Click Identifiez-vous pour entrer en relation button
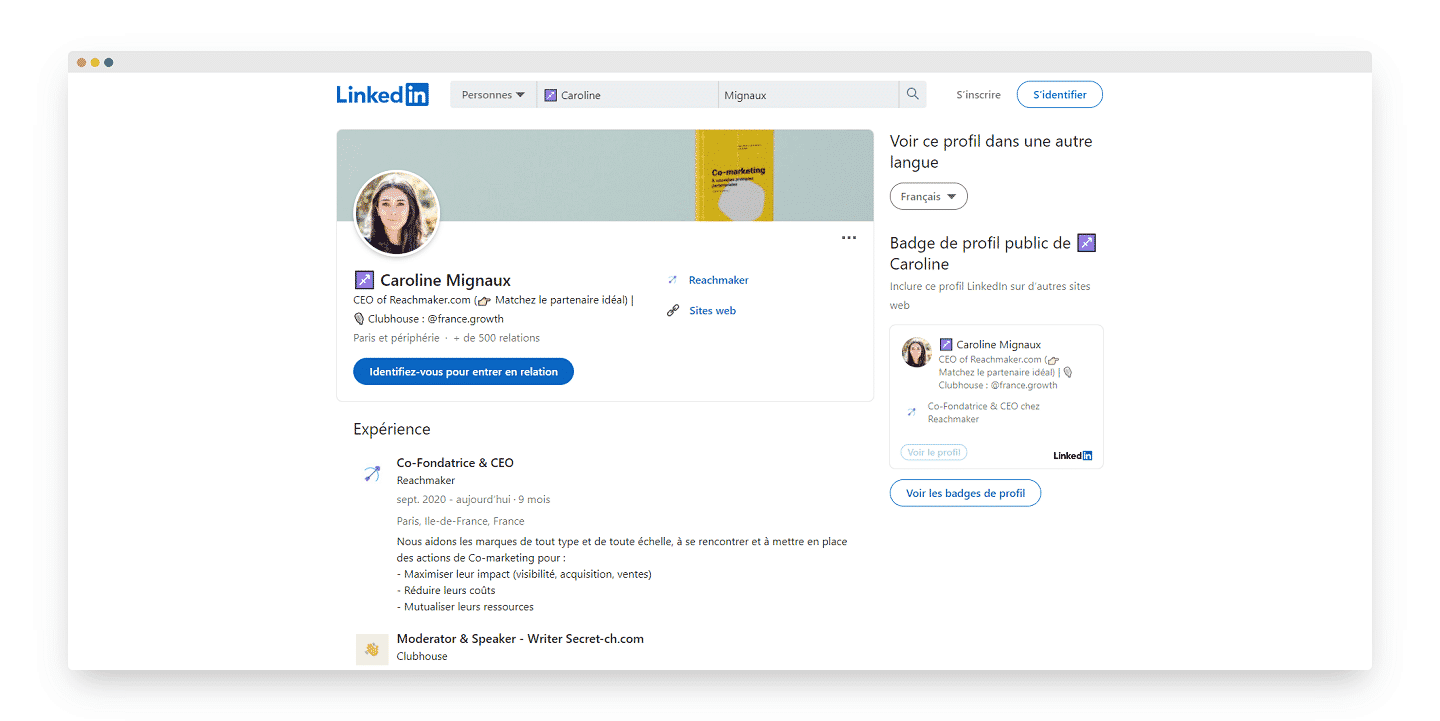 point(463,372)
